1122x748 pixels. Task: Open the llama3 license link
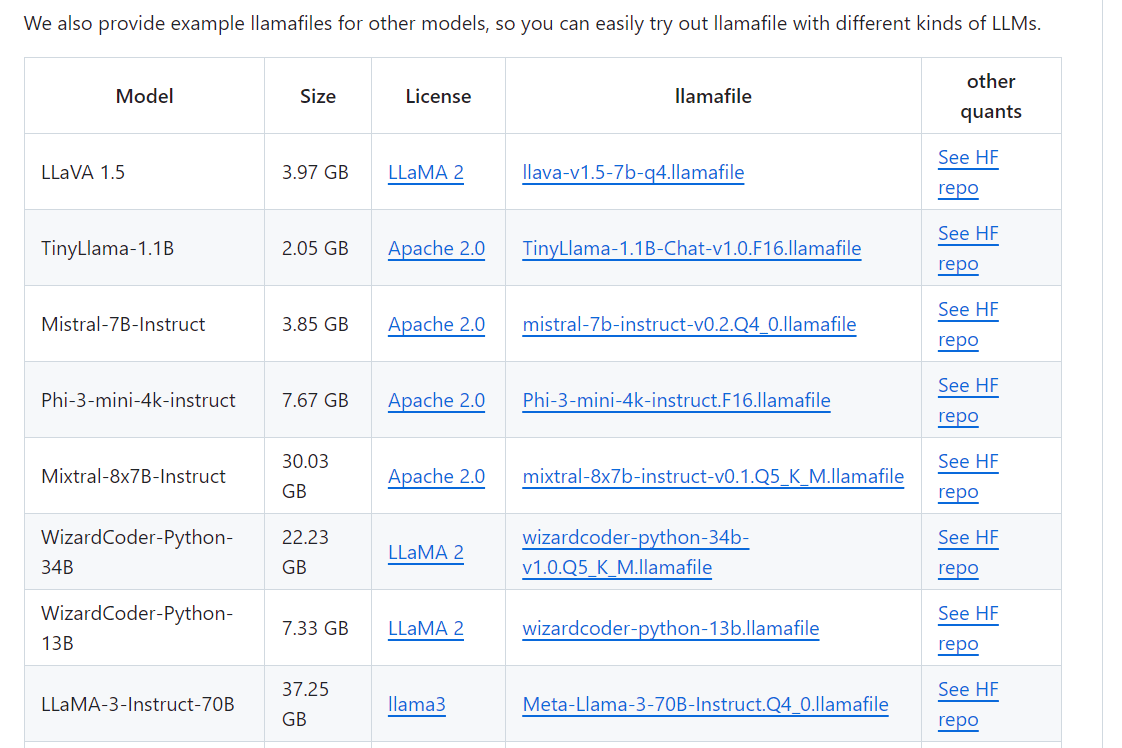[x=416, y=704]
